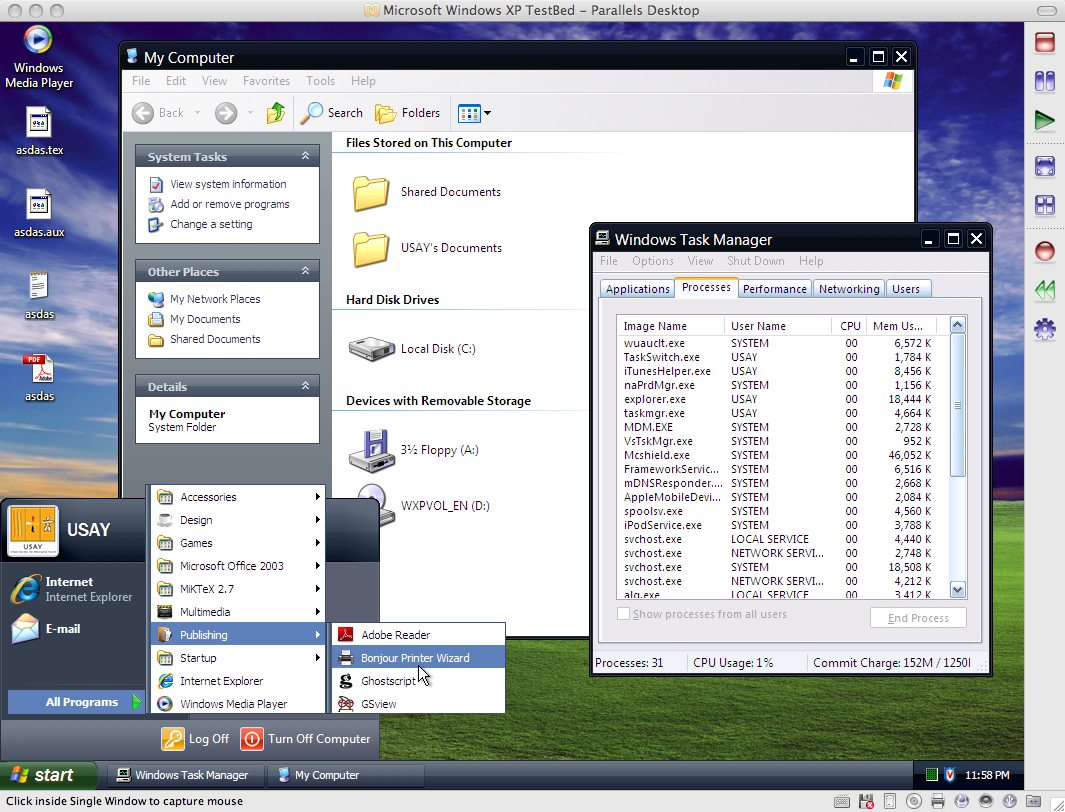
Task: Select USAY's Documents folder icon
Action: 371,248
